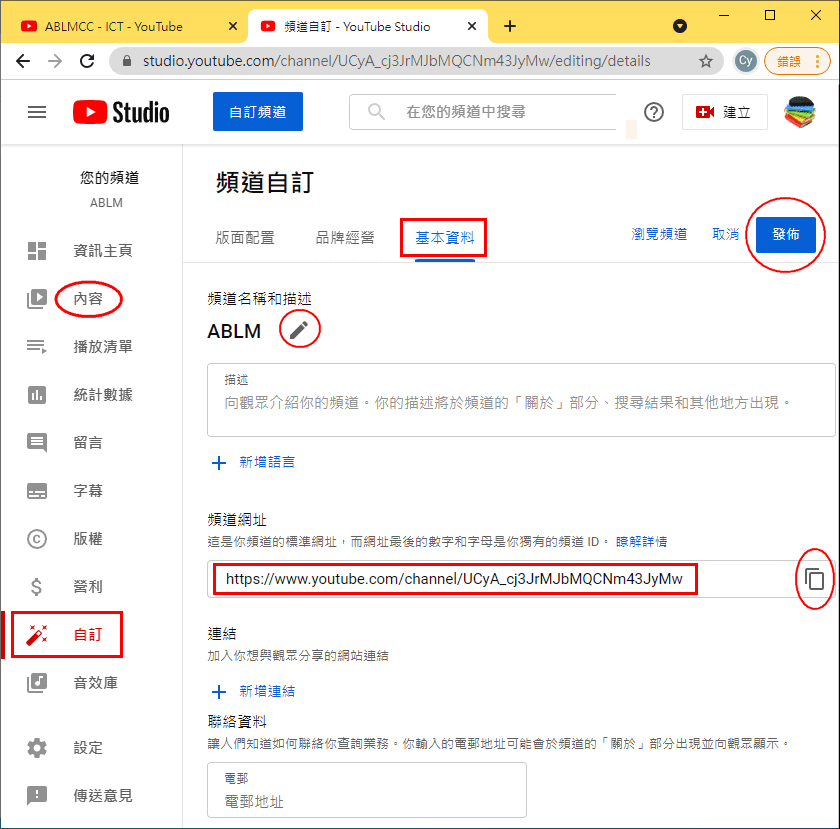Switch to 品牌經營 branding tab
840x829 pixels.
345,238
